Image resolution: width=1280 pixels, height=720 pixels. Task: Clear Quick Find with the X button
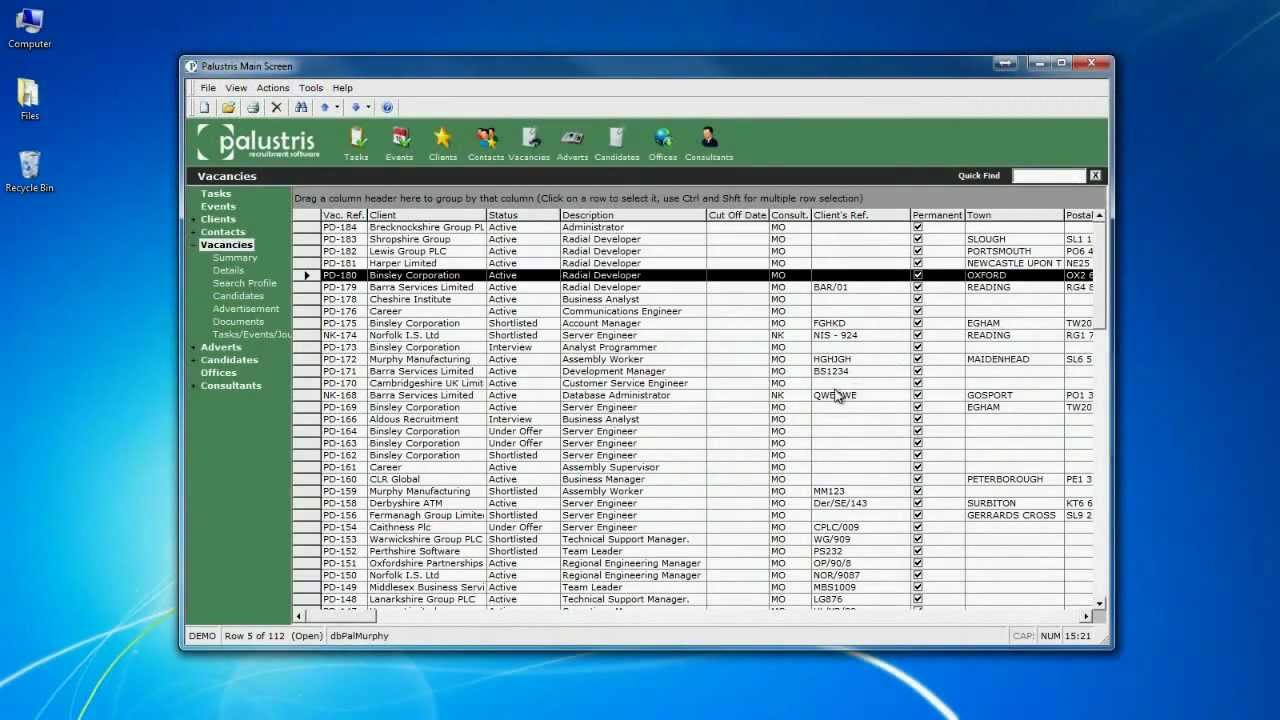(1096, 176)
